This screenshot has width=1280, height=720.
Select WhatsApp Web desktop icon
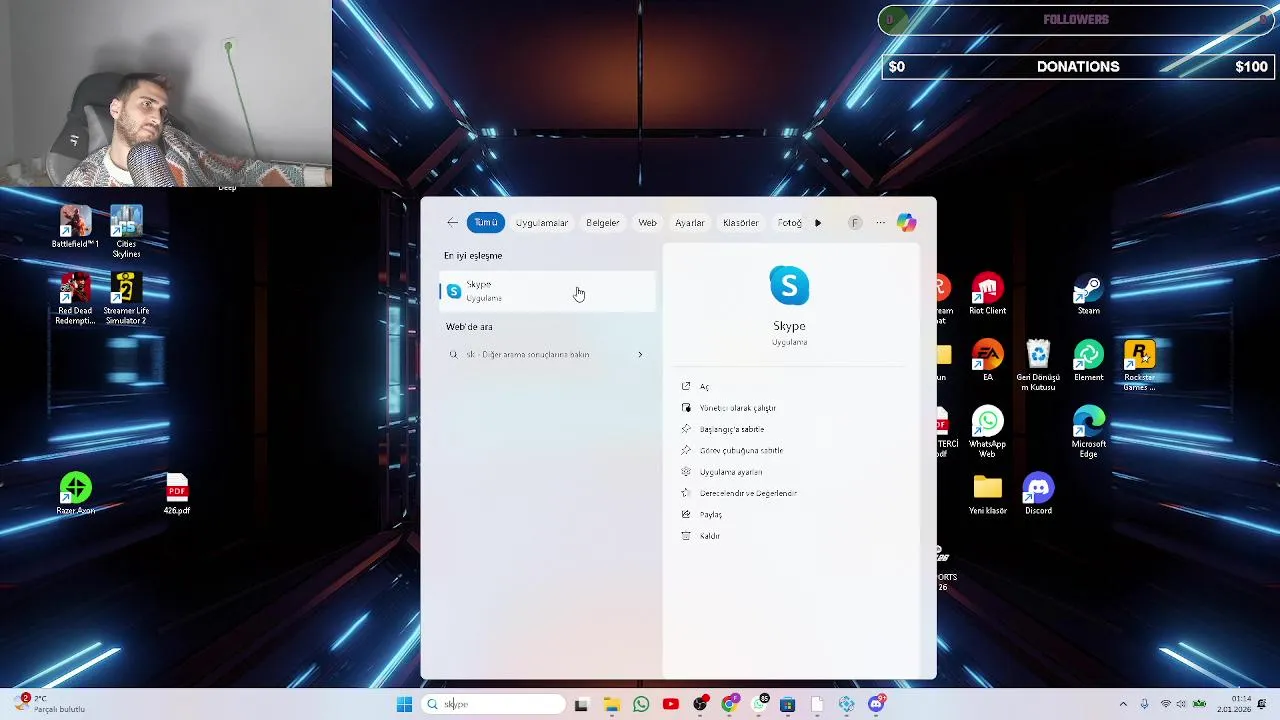tap(987, 433)
